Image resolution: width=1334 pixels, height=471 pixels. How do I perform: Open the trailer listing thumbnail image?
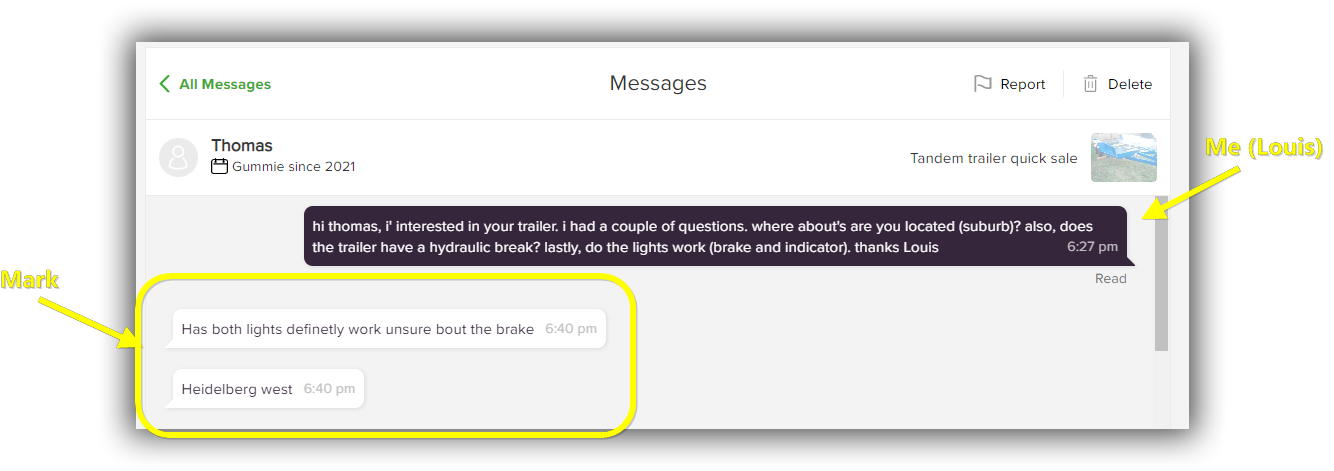1124,157
